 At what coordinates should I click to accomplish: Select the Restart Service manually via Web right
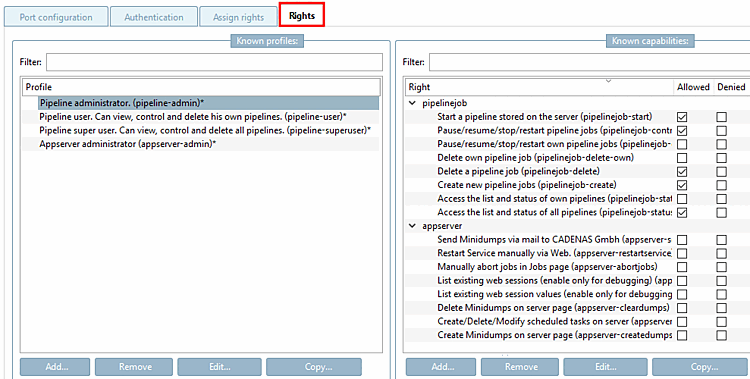click(x=554, y=253)
